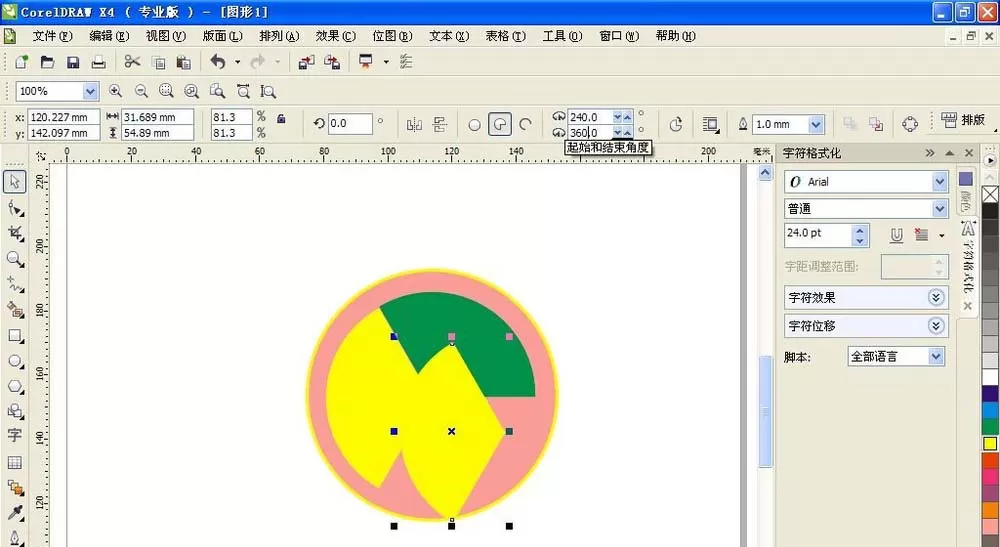Save the document with floppy icon
Image resolution: width=1000 pixels, height=547 pixels.
tap(73, 62)
